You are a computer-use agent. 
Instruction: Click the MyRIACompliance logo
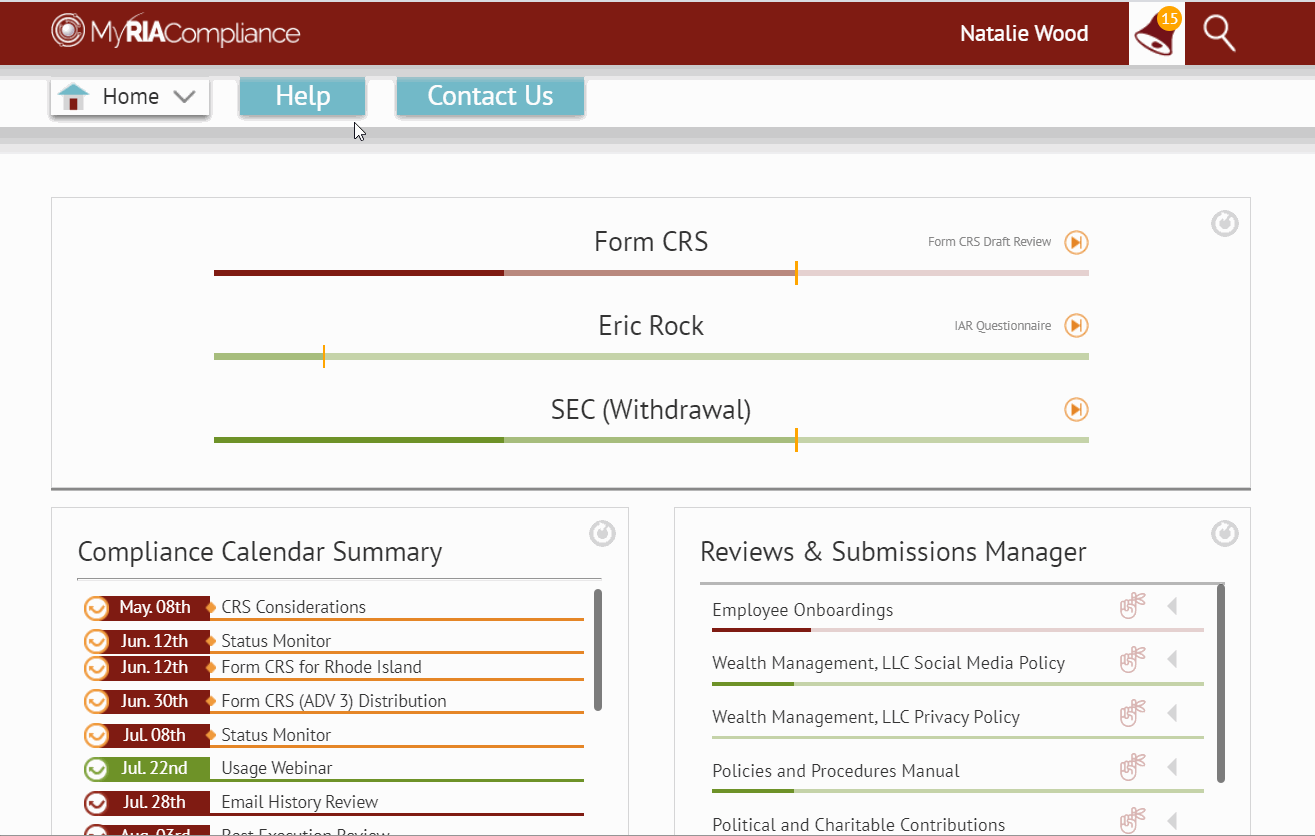pyautogui.click(x=176, y=32)
